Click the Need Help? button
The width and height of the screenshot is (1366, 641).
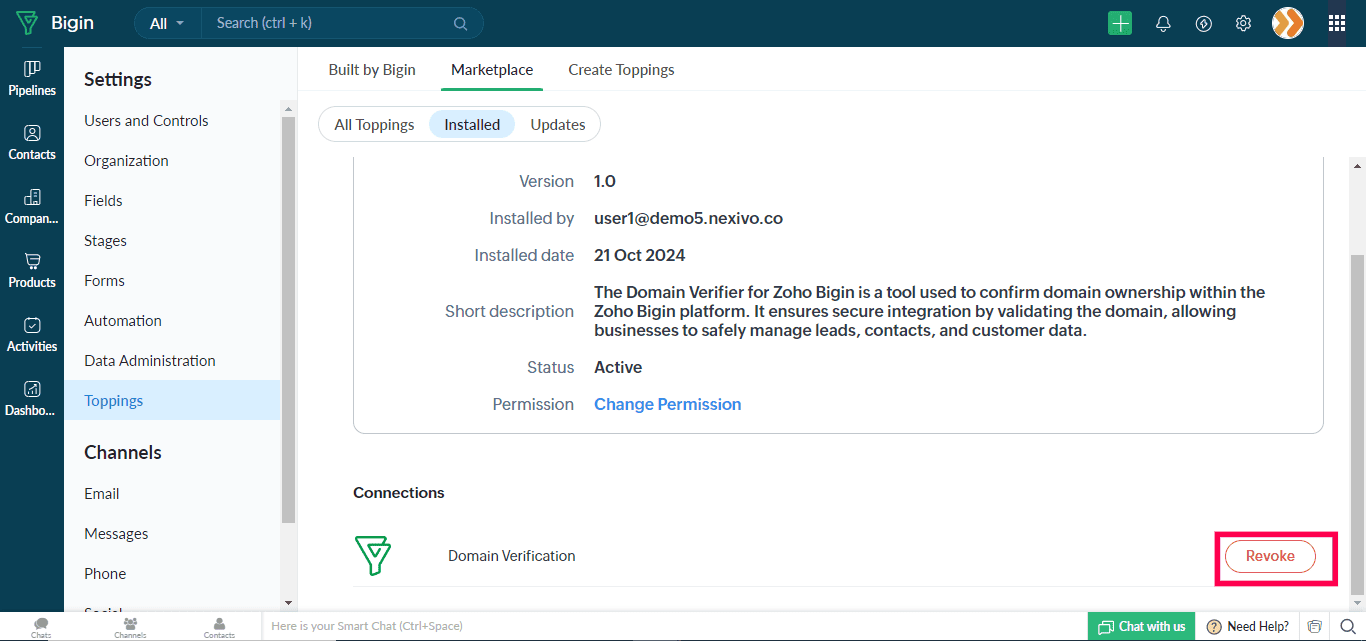click(1248, 626)
